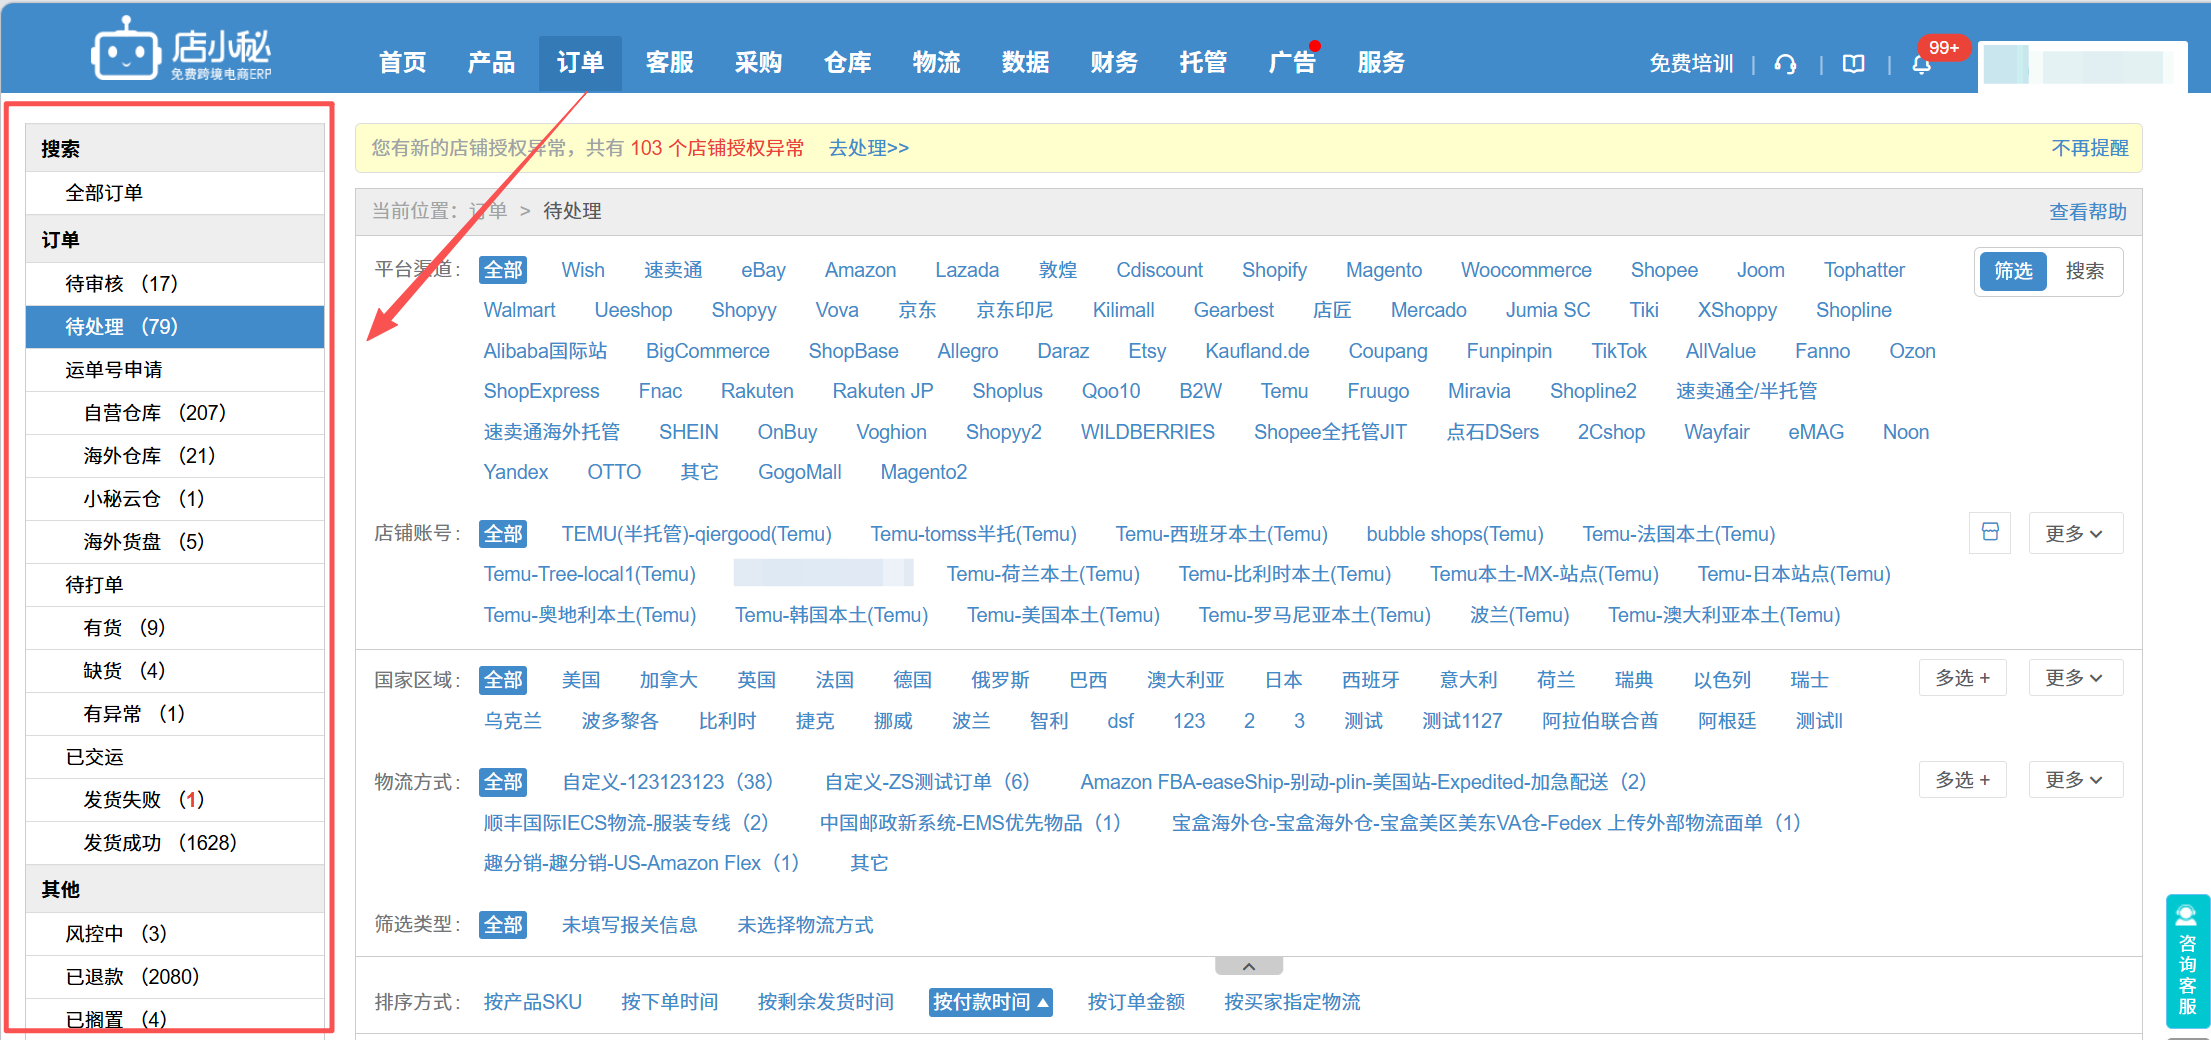2211x1040 pixels.
Task: Dismiss alert via 不再提醒
Action: pyautogui.click(x=2090, y=148)
